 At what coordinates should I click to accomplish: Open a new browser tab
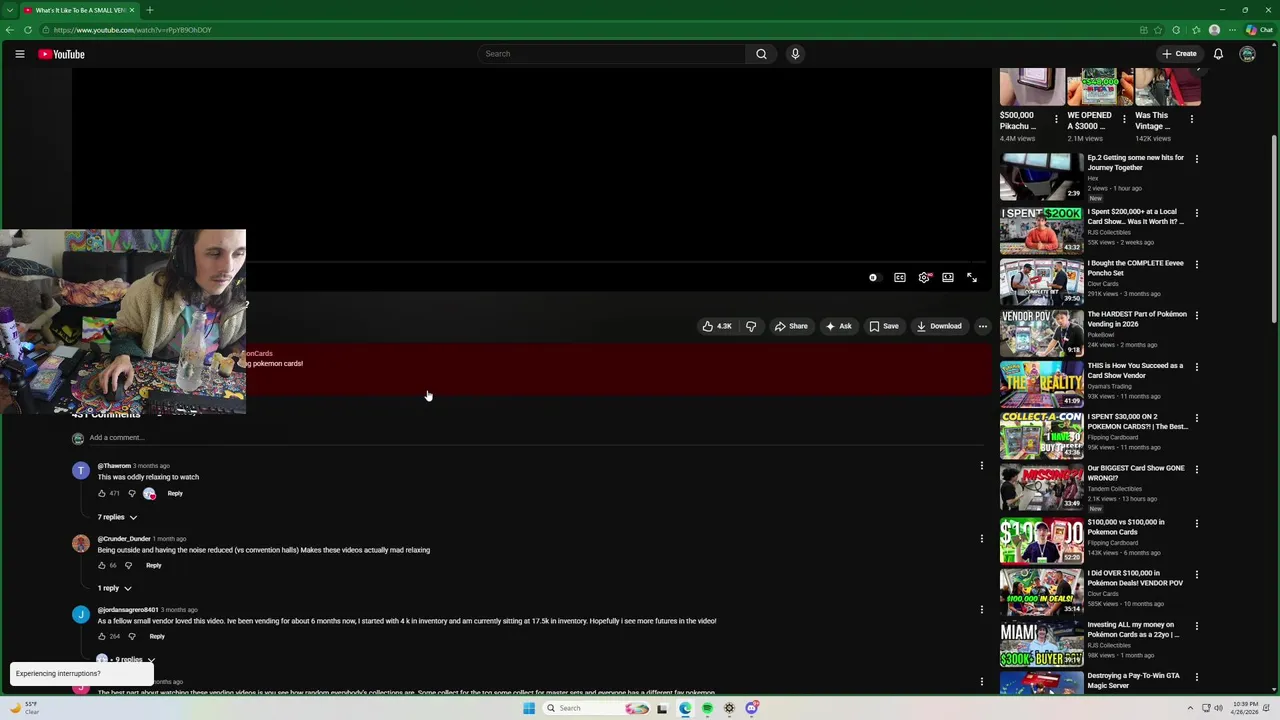point(150,10)
